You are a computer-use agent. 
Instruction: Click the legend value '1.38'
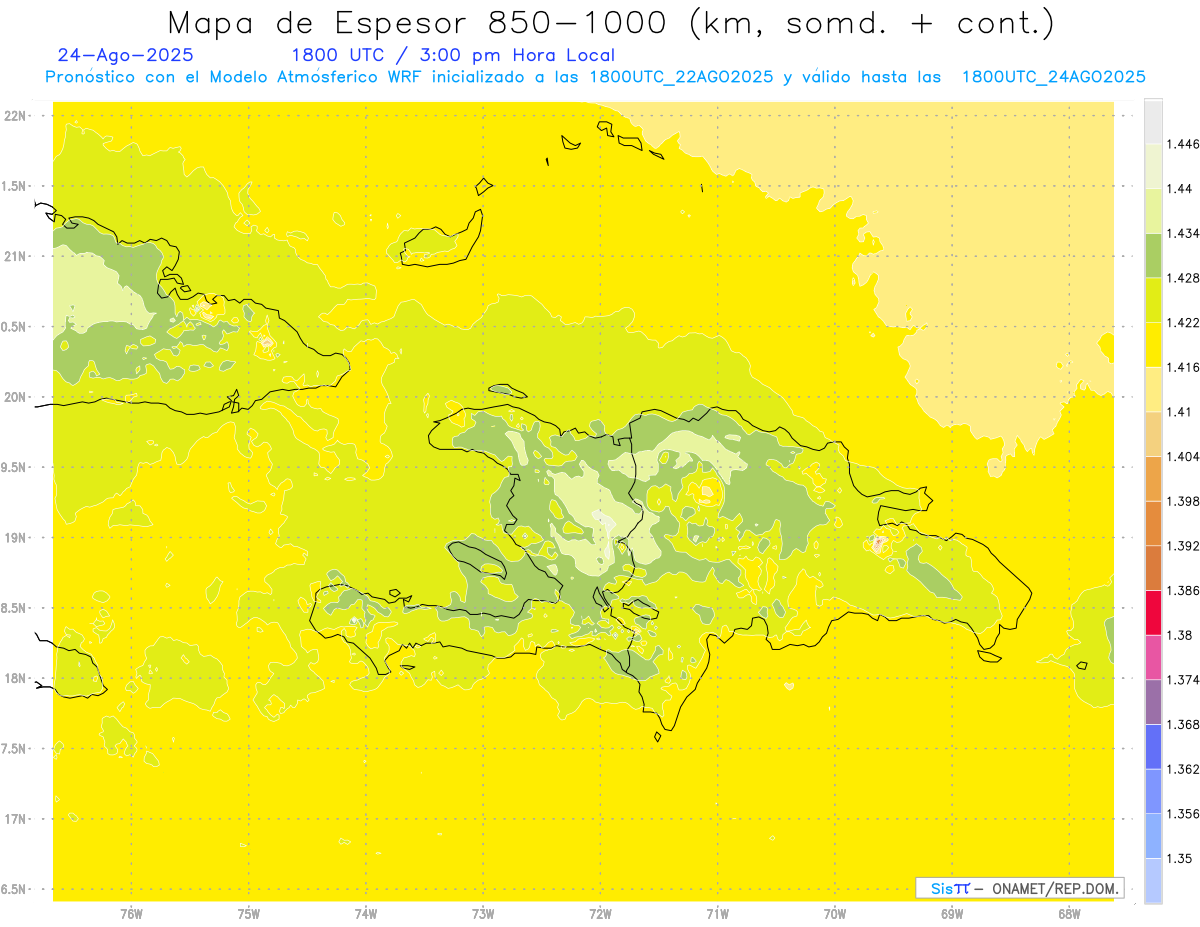1179,635
